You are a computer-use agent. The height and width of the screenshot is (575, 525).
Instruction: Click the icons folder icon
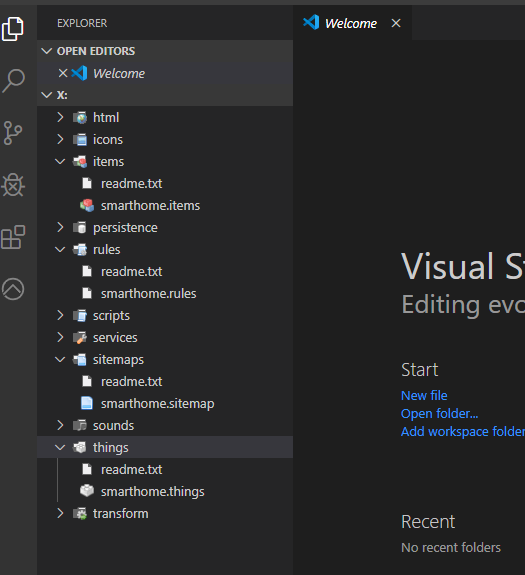(x=80, y=140)
